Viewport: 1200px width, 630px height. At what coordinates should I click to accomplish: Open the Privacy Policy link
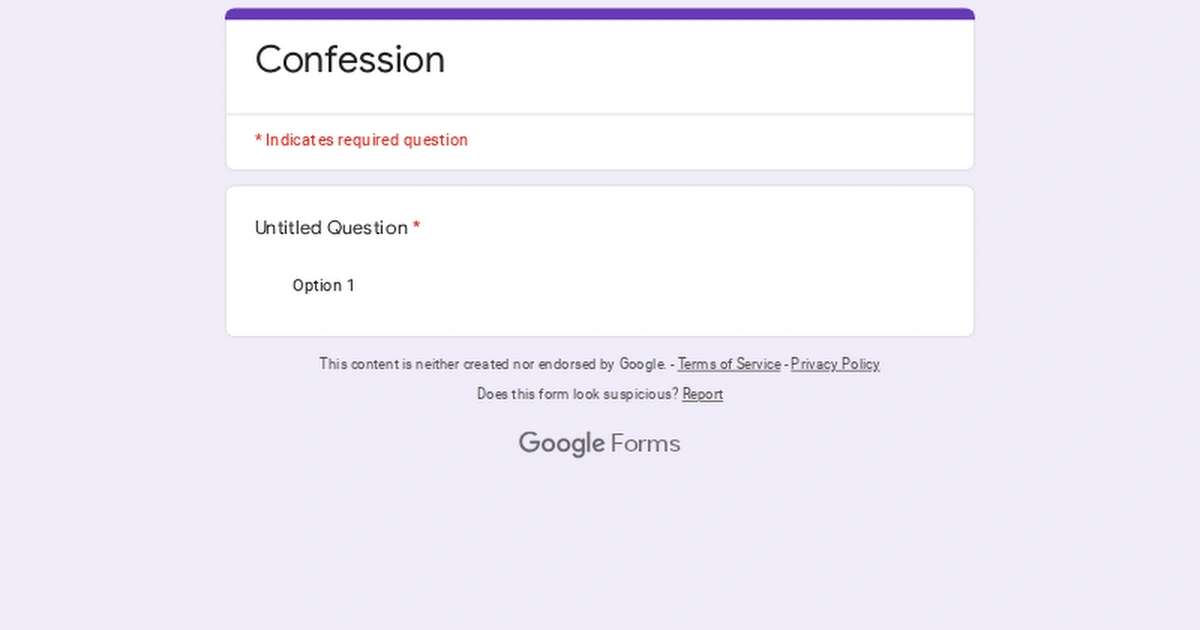835,364
